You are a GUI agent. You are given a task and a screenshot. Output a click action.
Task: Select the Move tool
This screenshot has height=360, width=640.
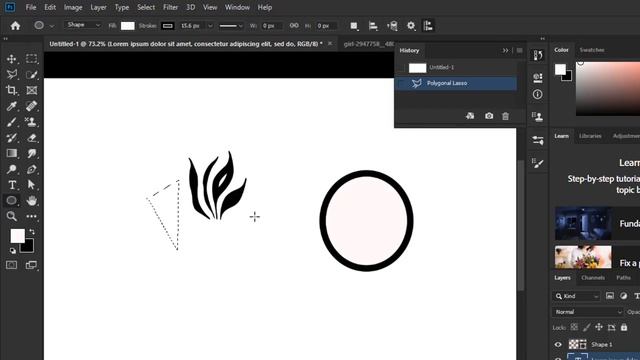coord(11,59)
